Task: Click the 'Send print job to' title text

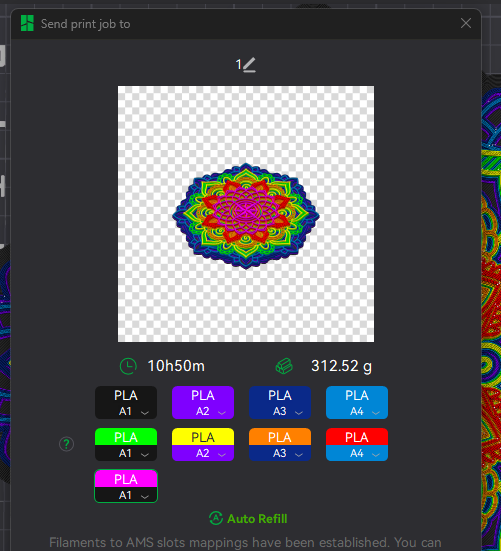Action: [x=85, y=24]
